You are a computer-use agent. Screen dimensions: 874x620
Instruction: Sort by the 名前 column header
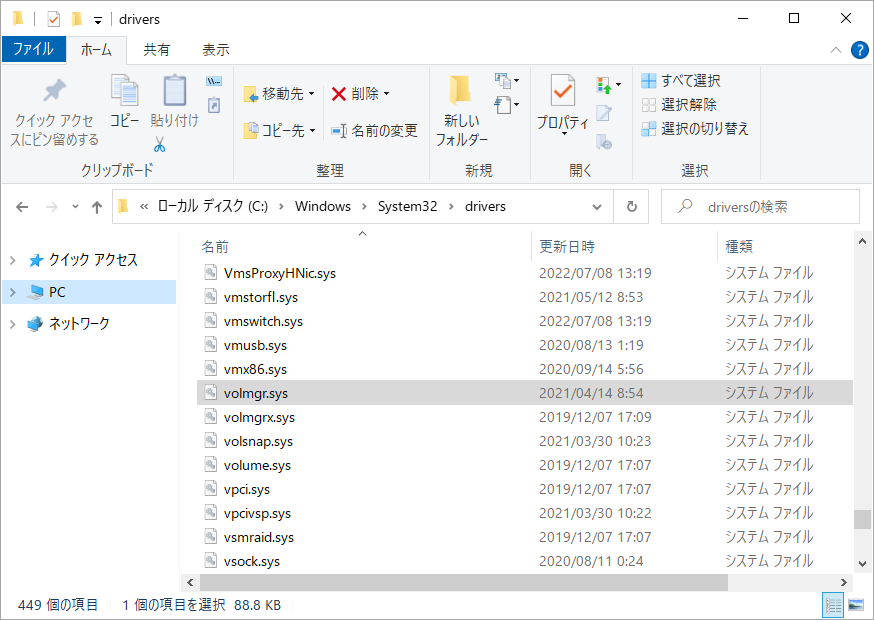(x=362, y=246)
